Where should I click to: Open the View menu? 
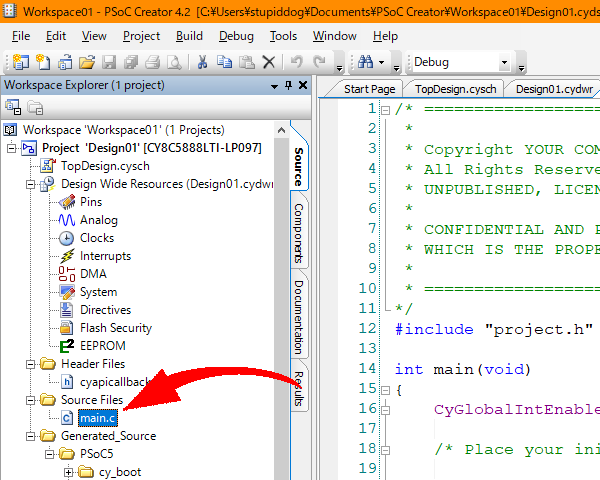[94, 36]
